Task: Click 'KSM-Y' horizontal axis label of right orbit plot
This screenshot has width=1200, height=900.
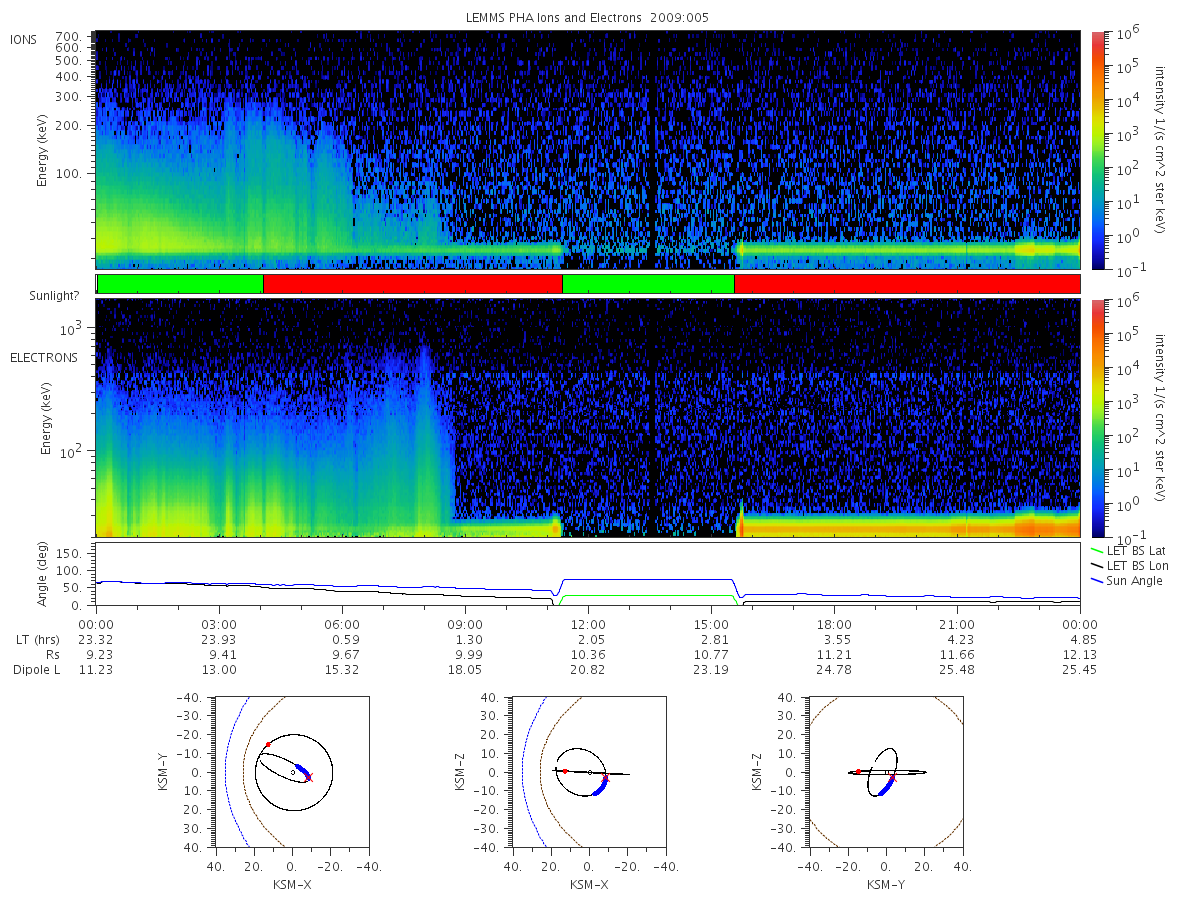Action: tap(884, 885)
